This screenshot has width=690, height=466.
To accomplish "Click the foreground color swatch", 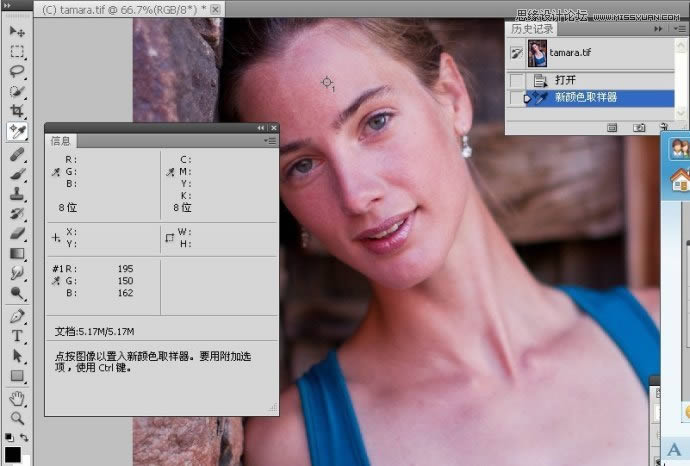I will tap(12, 455).
